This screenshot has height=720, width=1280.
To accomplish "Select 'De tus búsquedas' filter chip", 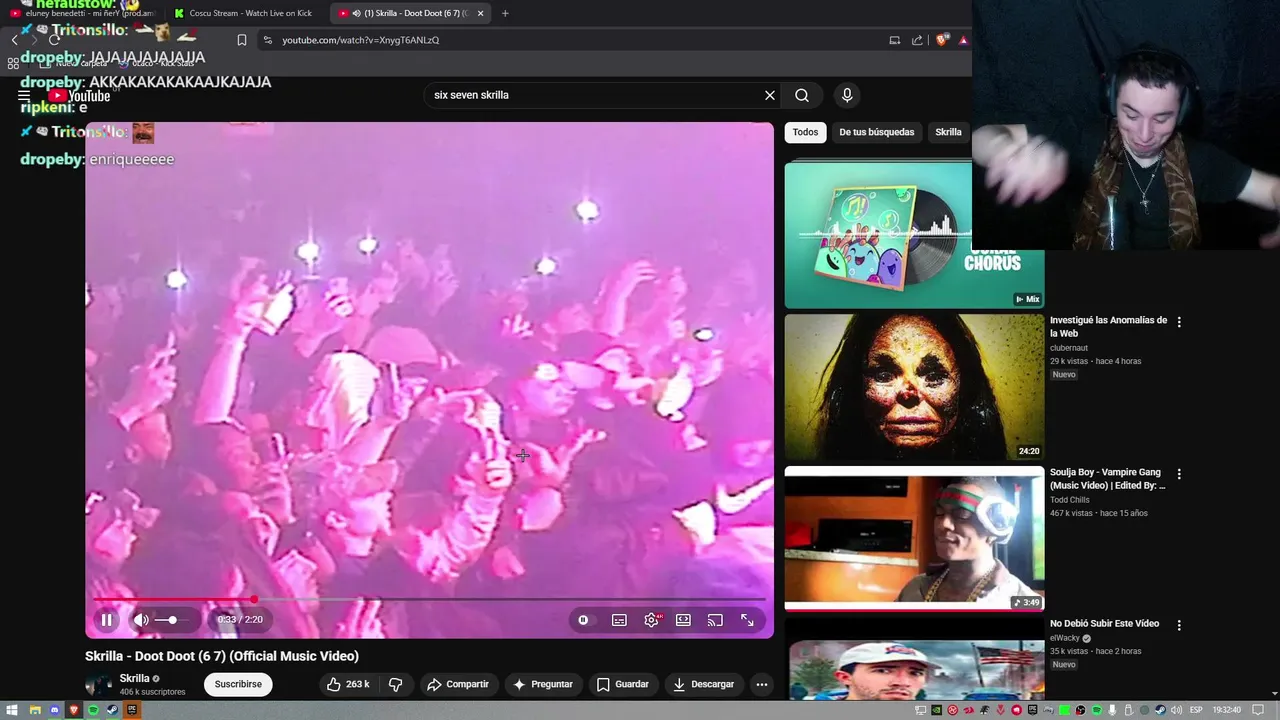I will [876, 132].
